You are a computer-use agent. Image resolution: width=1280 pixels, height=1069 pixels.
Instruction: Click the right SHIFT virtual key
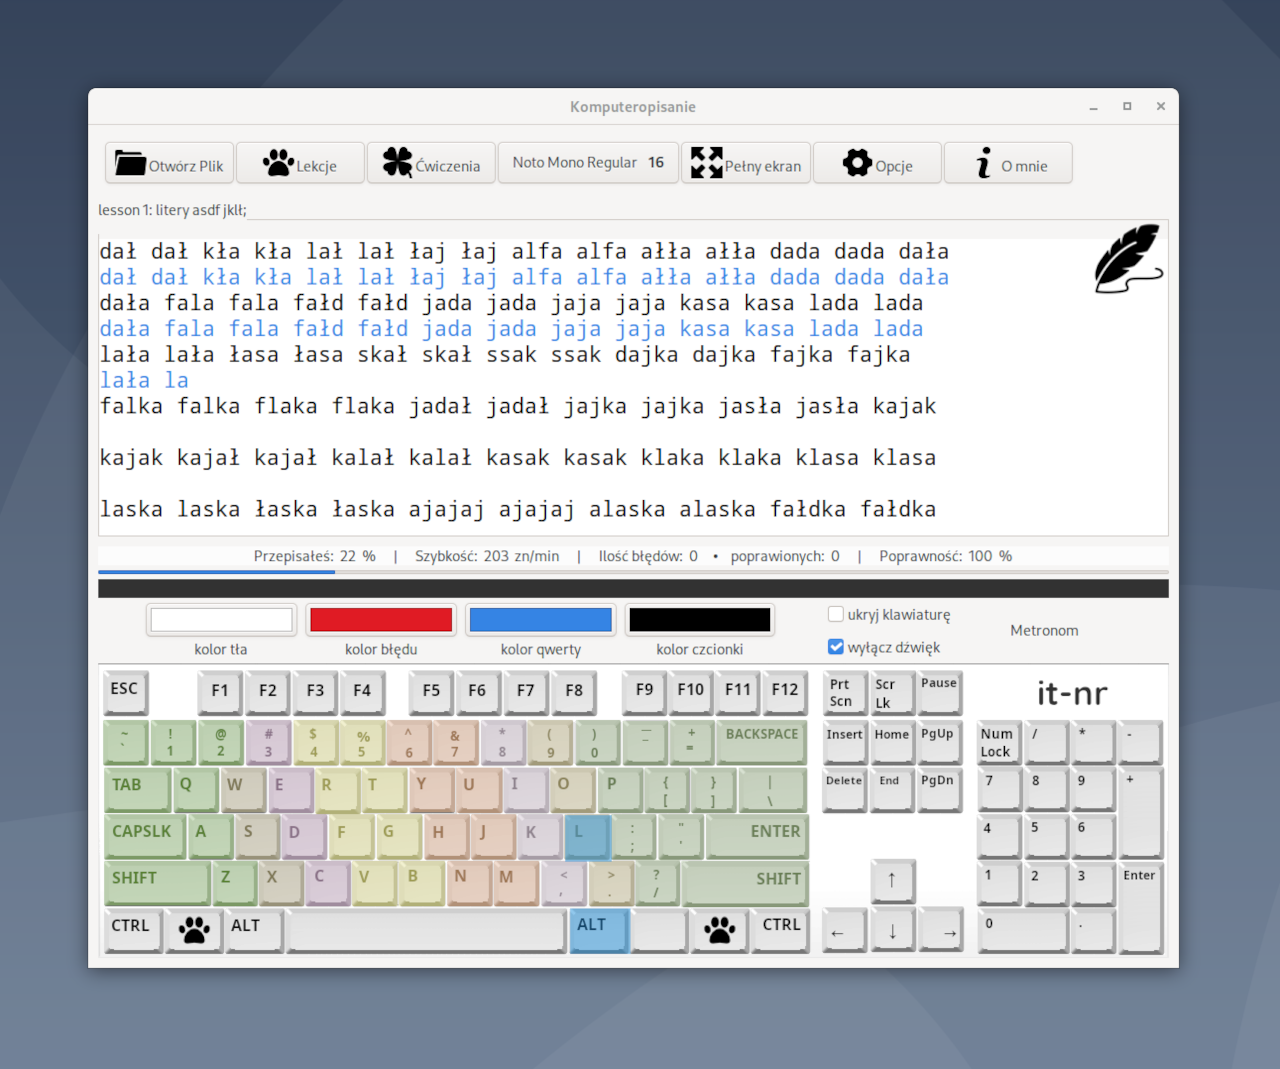tap(746, 884)
